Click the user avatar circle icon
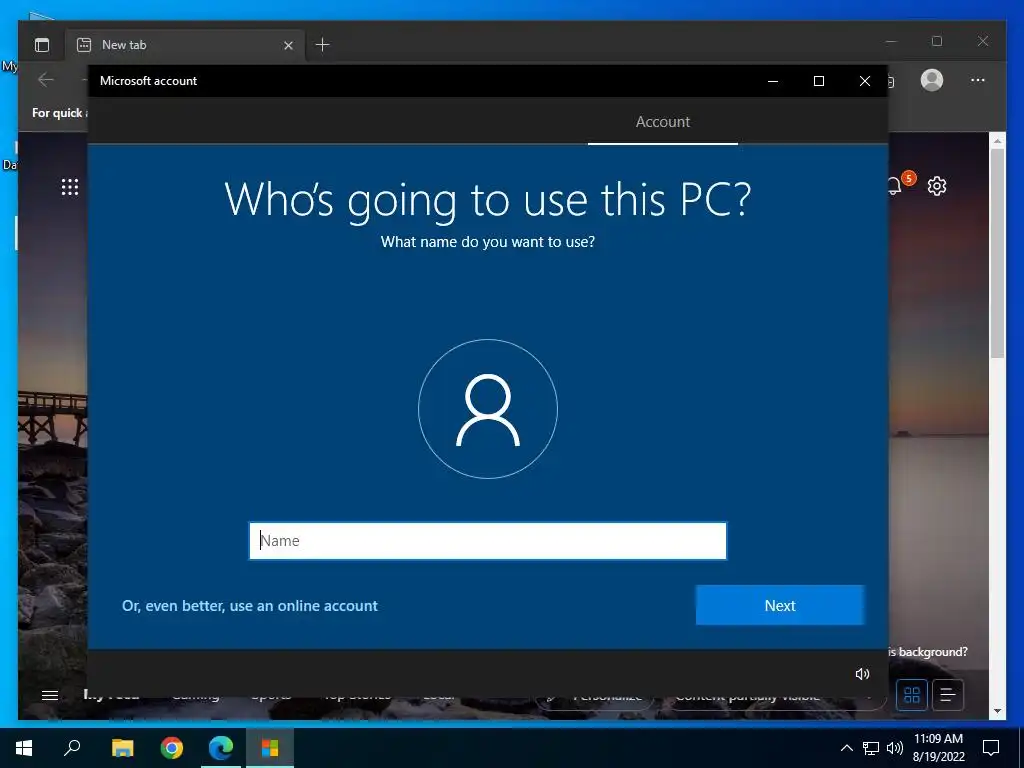This screenshot has width=1024, height=768. coord(488,409)
